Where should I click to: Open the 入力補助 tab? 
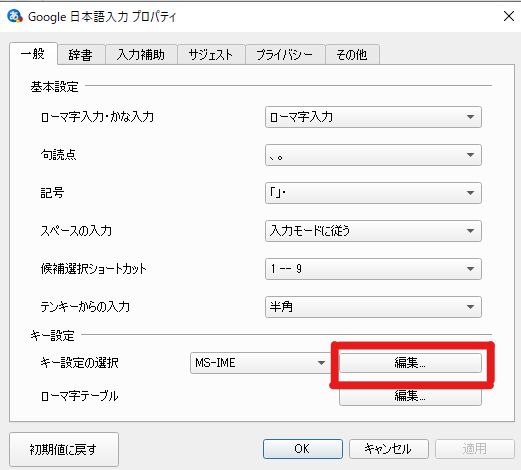[x=141, y=55]
